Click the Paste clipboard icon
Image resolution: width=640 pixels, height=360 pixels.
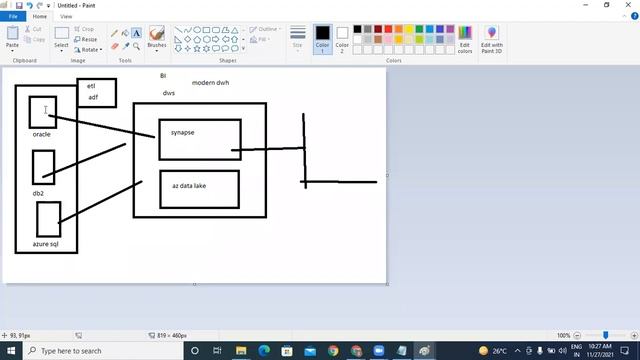pyautogui.click(x=12, y=33)
